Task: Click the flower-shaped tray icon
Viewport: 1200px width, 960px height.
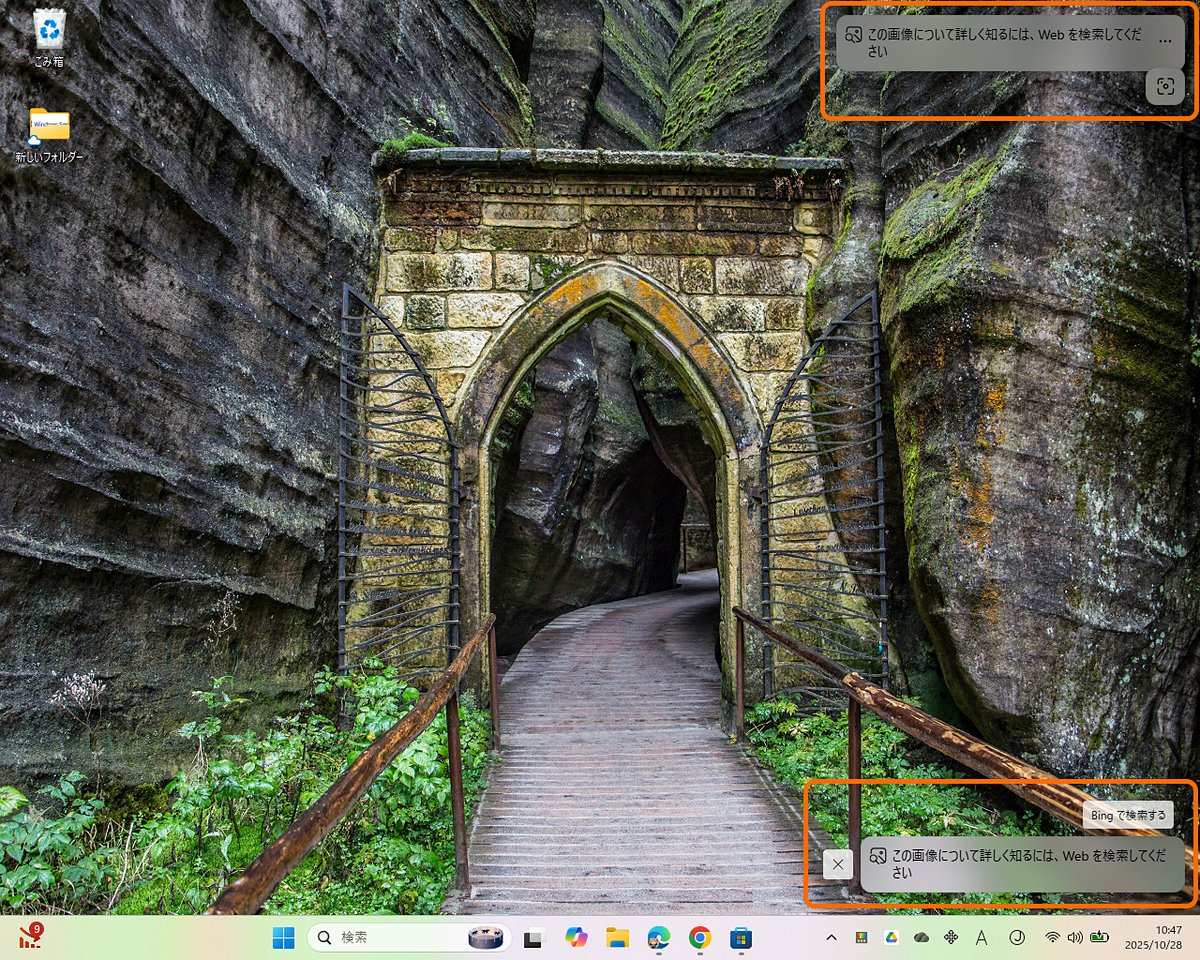Action: click(951, 938)
